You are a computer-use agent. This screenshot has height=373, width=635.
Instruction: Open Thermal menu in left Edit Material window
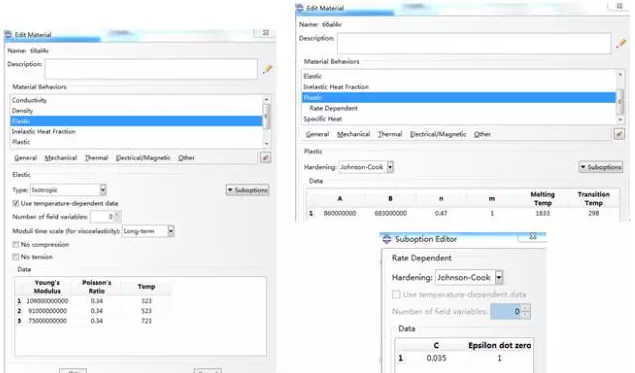tap(96, 158)
